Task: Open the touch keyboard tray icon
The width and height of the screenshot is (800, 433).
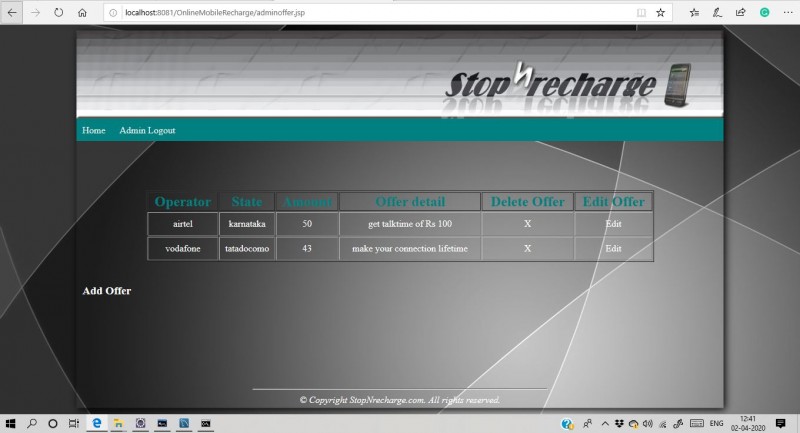Action: coord(696,424)
